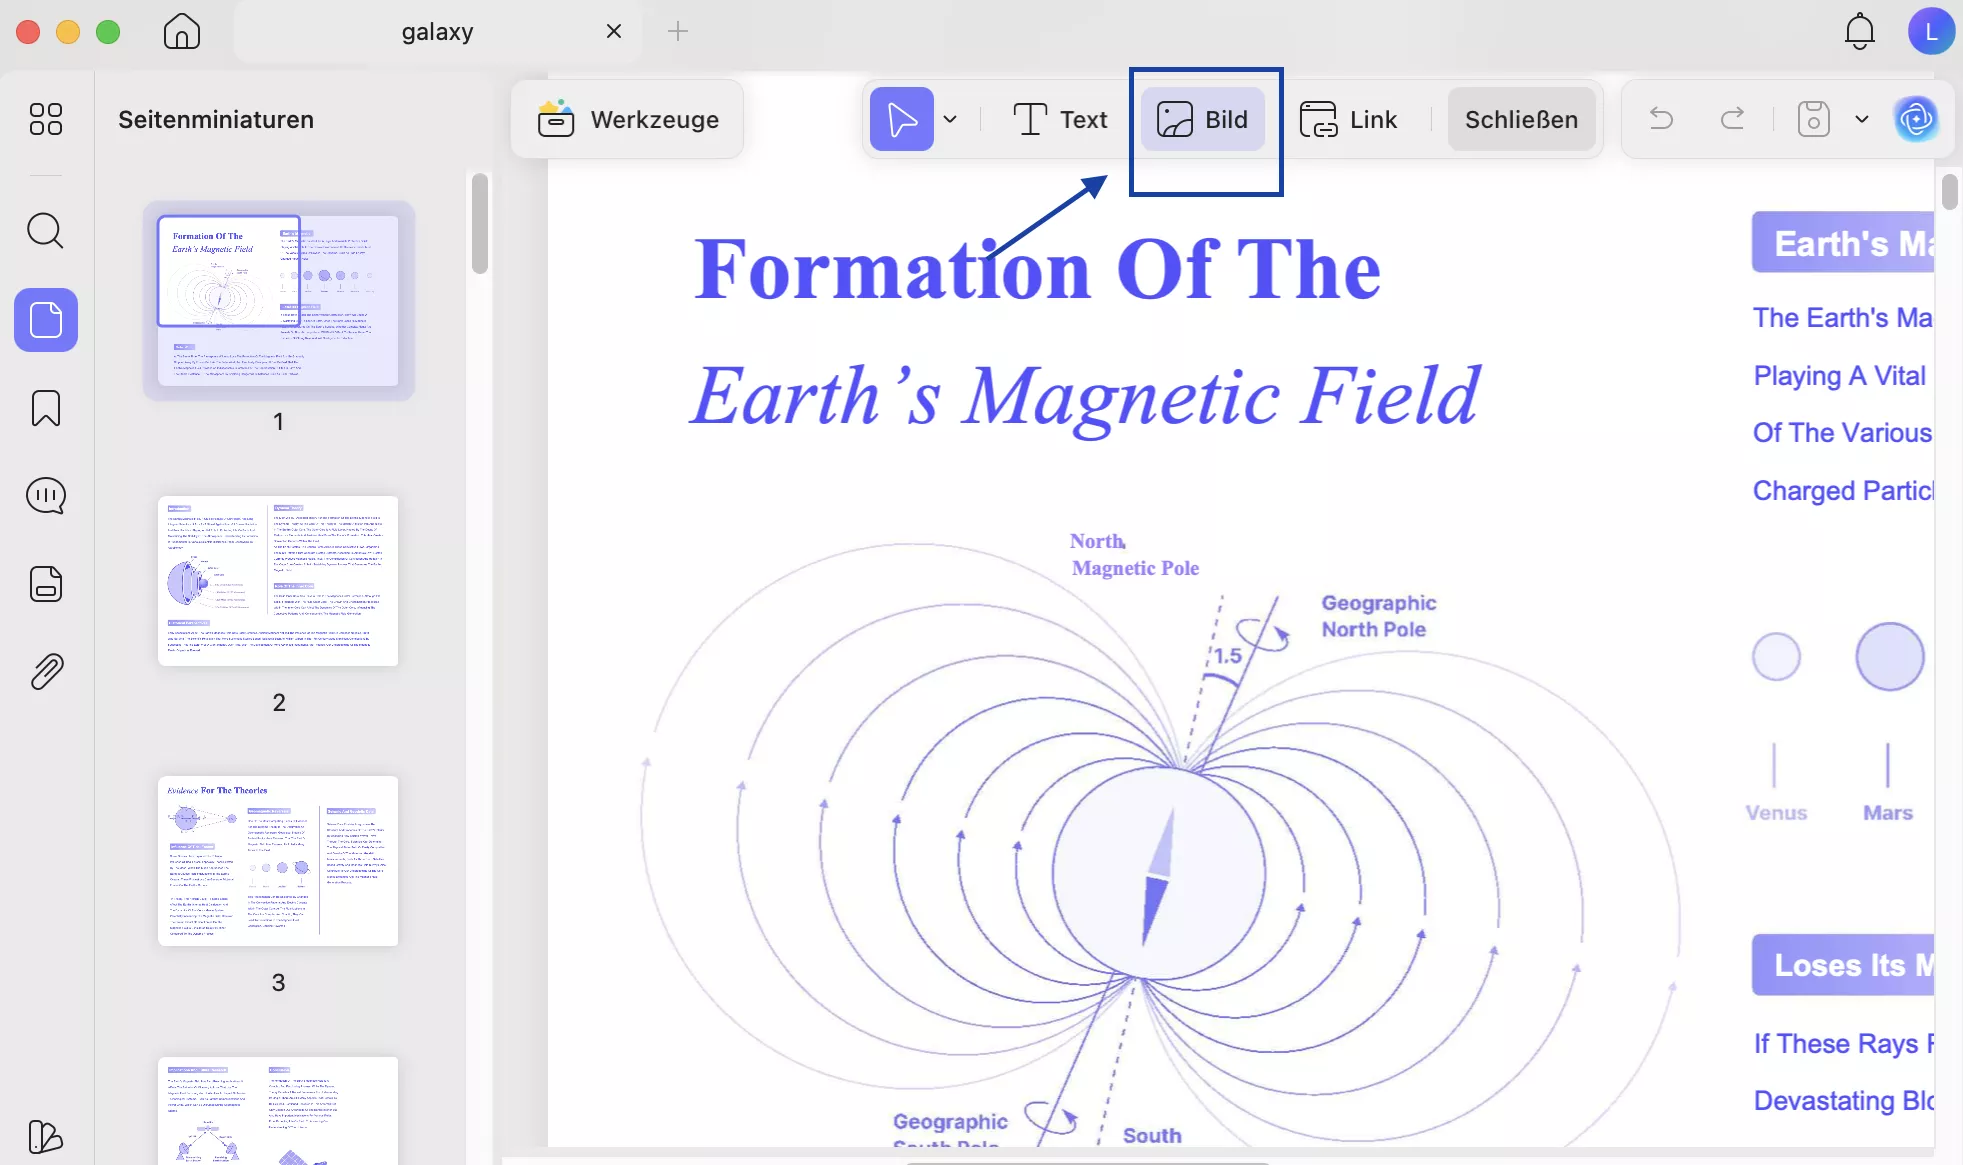The width and height of the screenshot is (1963, 1165).
Task: Click the redo arrow
Action: (1732, 119)
